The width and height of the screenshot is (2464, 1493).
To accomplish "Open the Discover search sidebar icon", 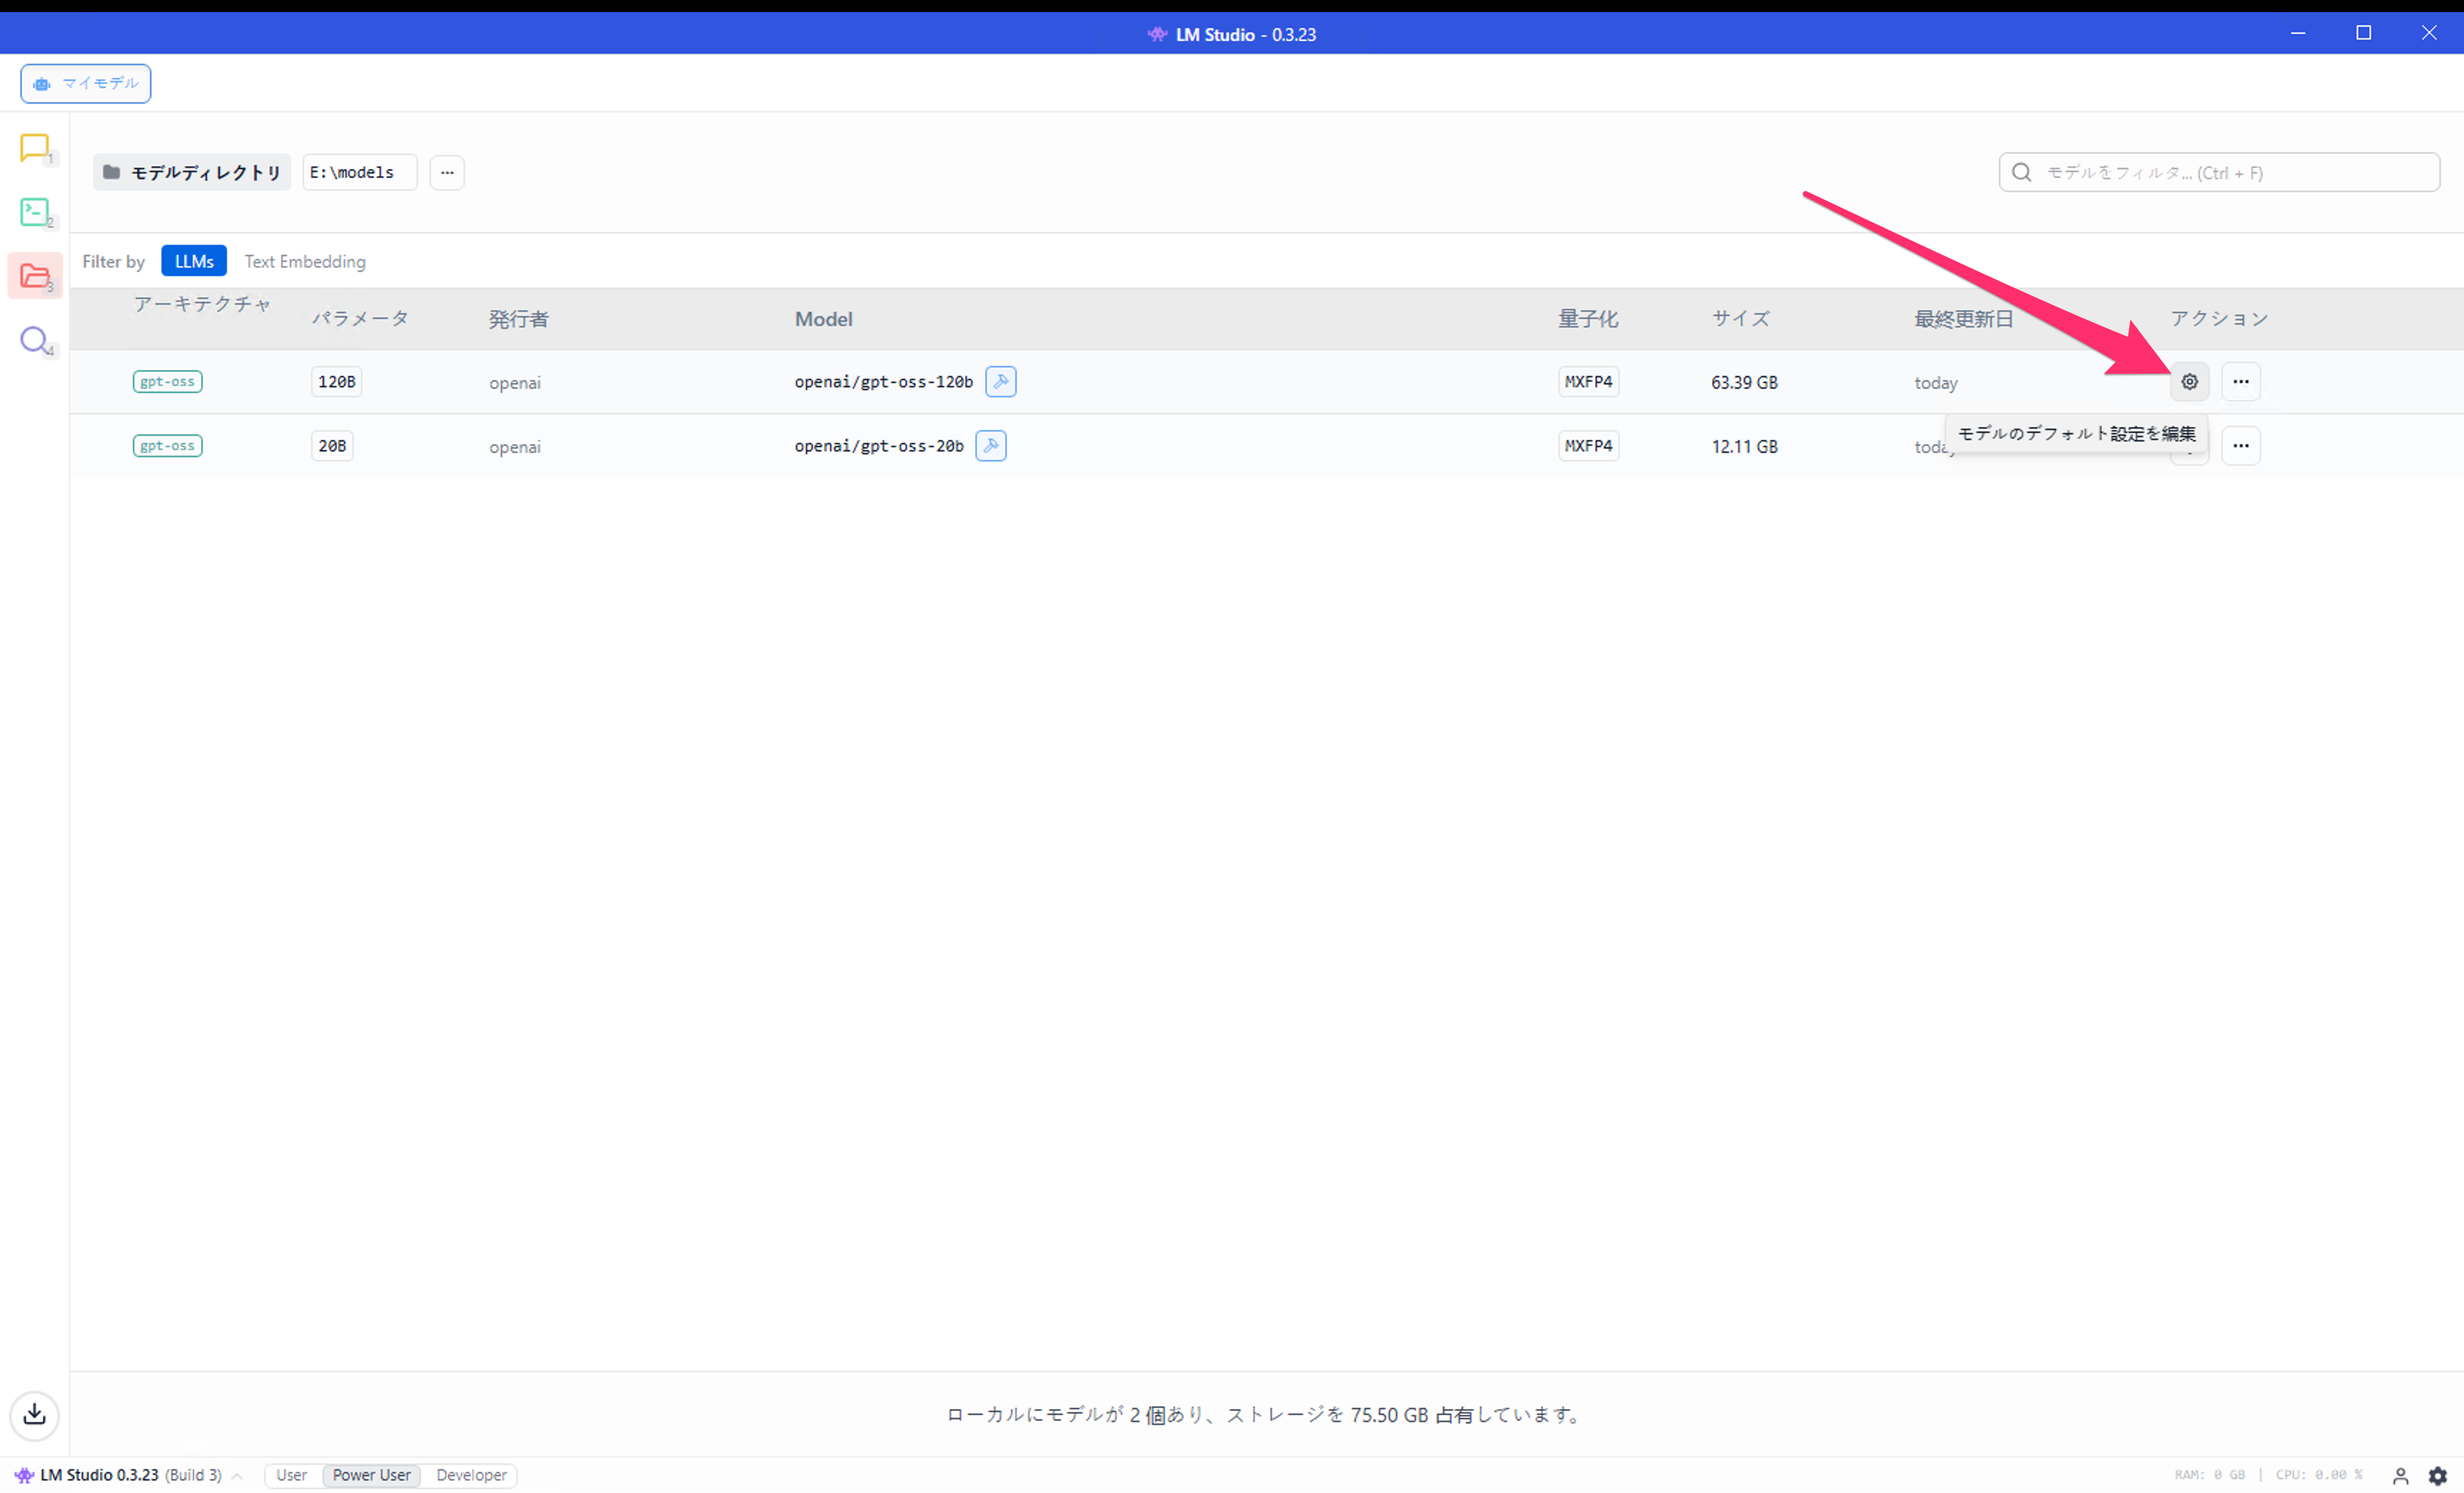I will 34,340.
